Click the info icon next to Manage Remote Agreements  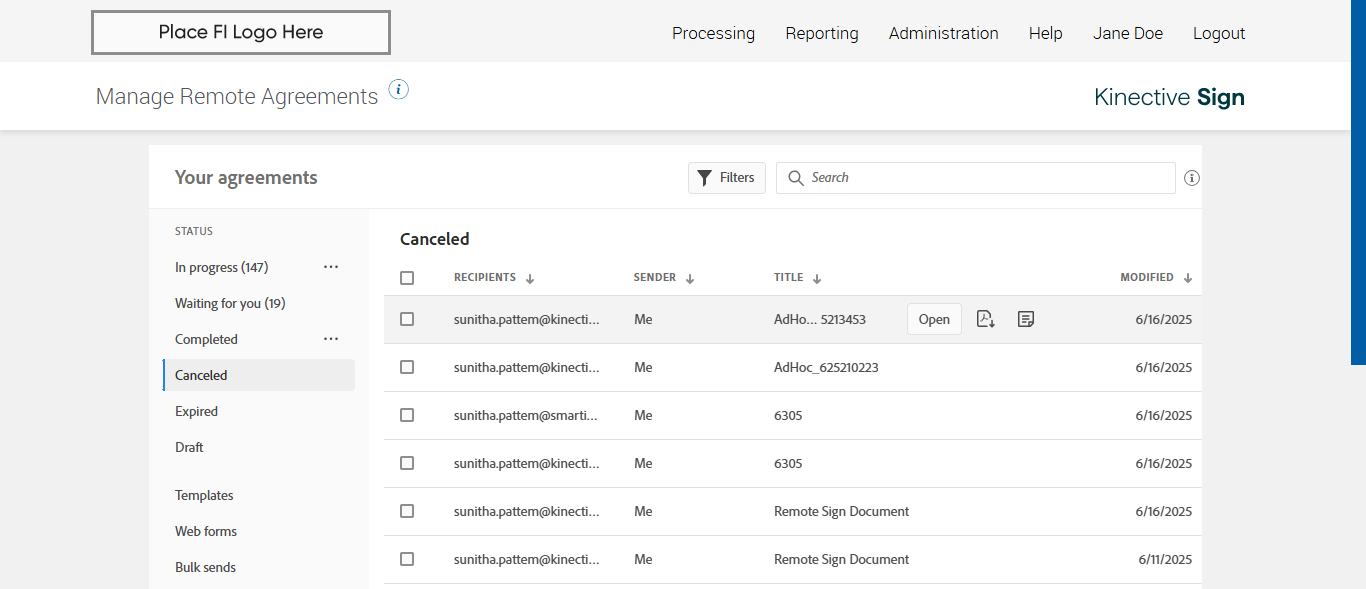[x=399, y=90]
